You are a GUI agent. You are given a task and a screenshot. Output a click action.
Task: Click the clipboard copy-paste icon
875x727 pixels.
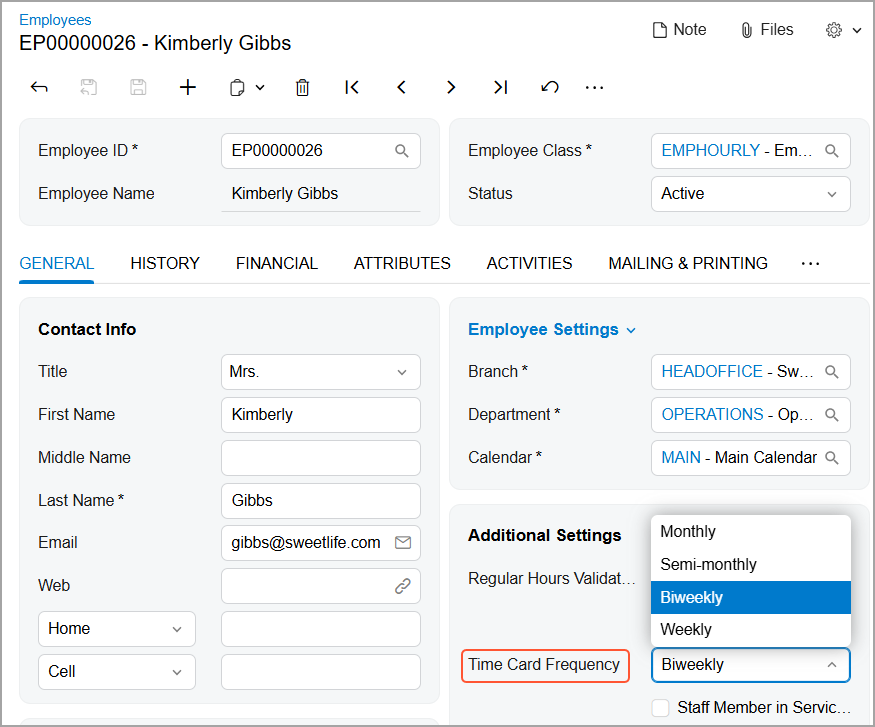coord(237,88)
